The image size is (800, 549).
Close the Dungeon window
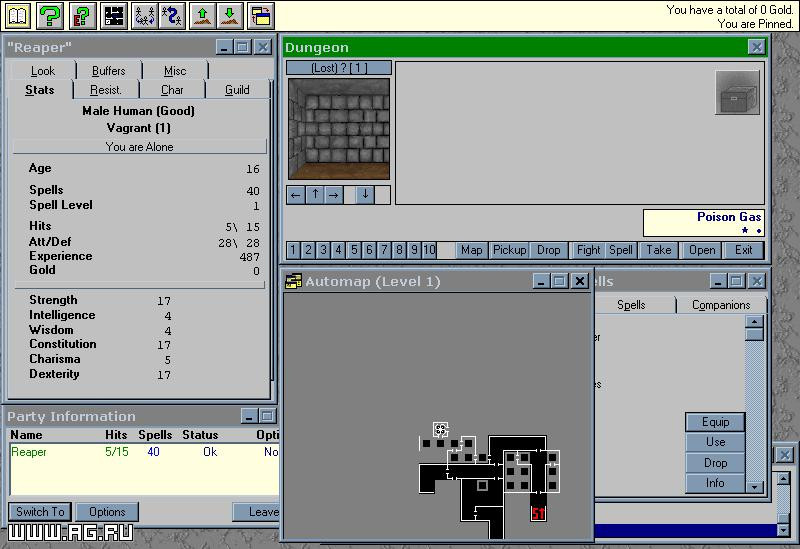[756, 47]
